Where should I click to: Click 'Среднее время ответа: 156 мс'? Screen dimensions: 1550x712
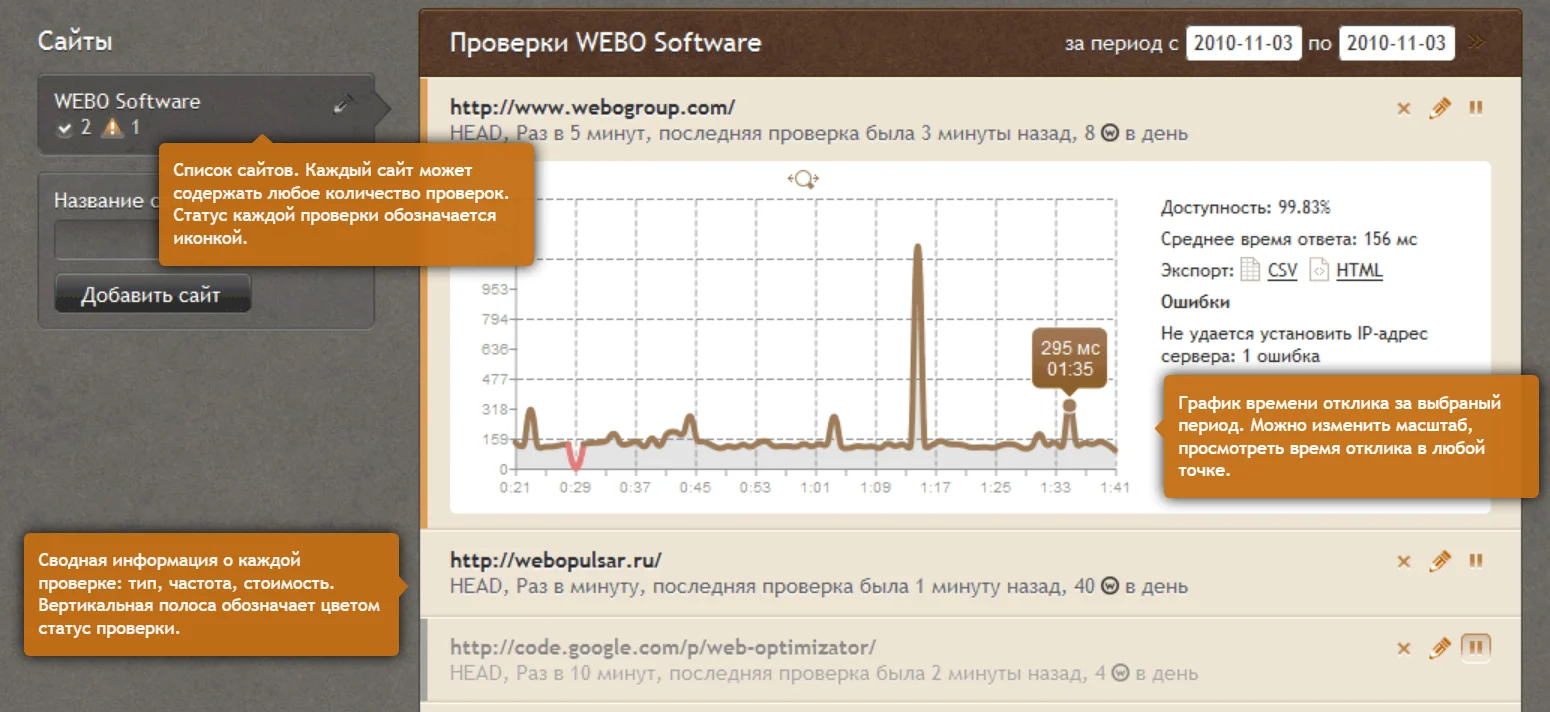click(1289, 239)
